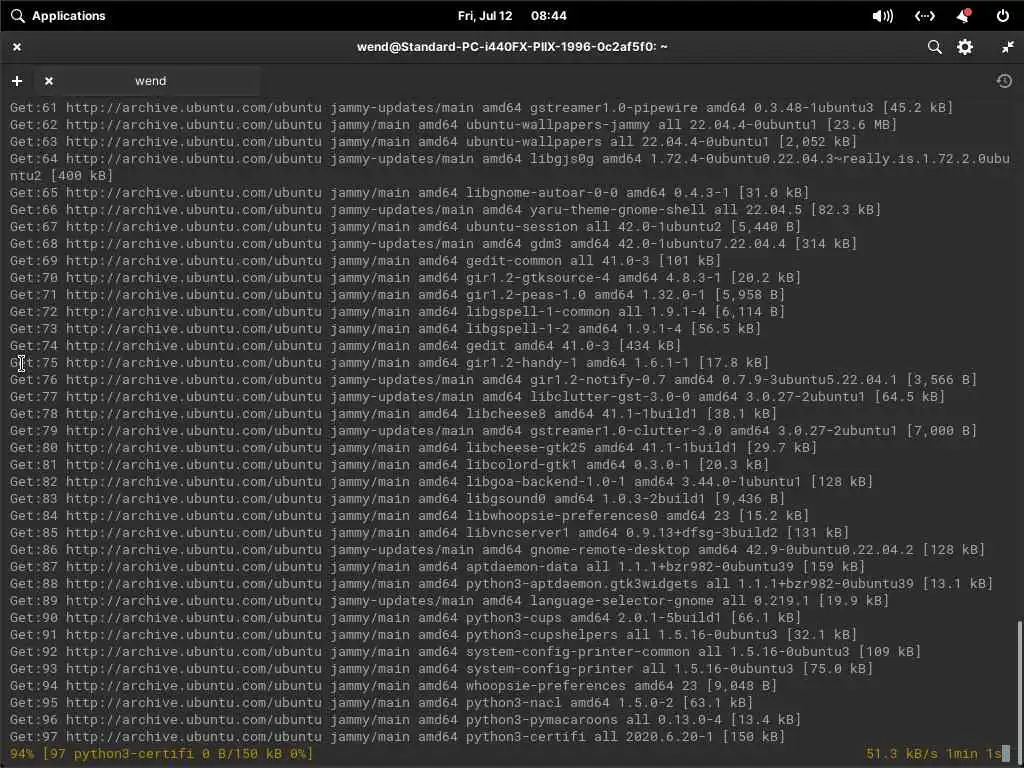Click the yaru-theme-gnome-shell line
The image size is (1024, 768).
coord(445,209)
